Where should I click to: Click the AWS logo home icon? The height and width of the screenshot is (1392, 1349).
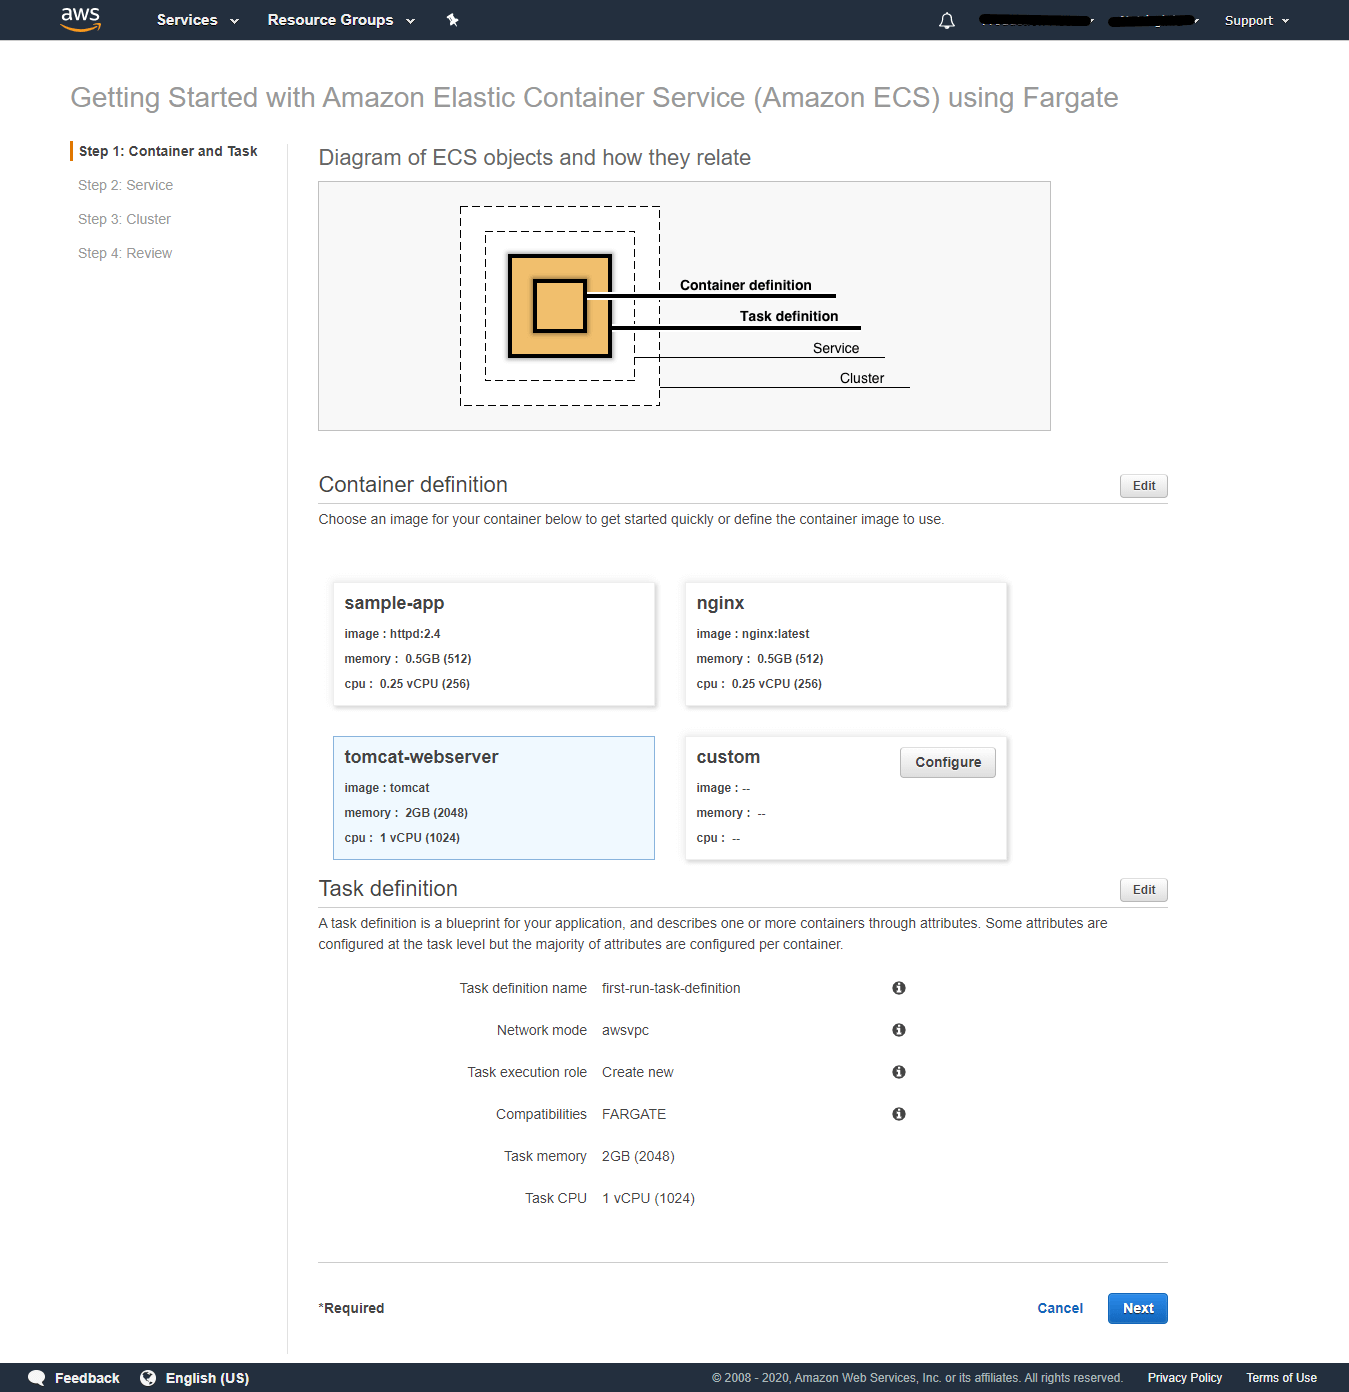tap(81, 19)
